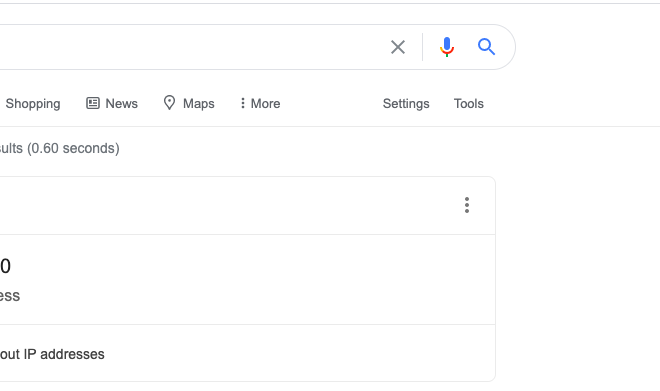660x391 pixels.
Task: Select the large IP number ending in 0
Action: pos(5,266)
